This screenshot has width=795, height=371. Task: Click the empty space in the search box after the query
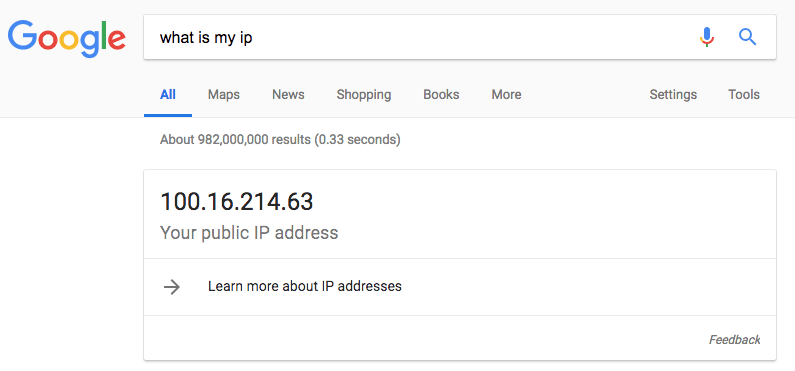pyautogui.click(x=472, y=38)
